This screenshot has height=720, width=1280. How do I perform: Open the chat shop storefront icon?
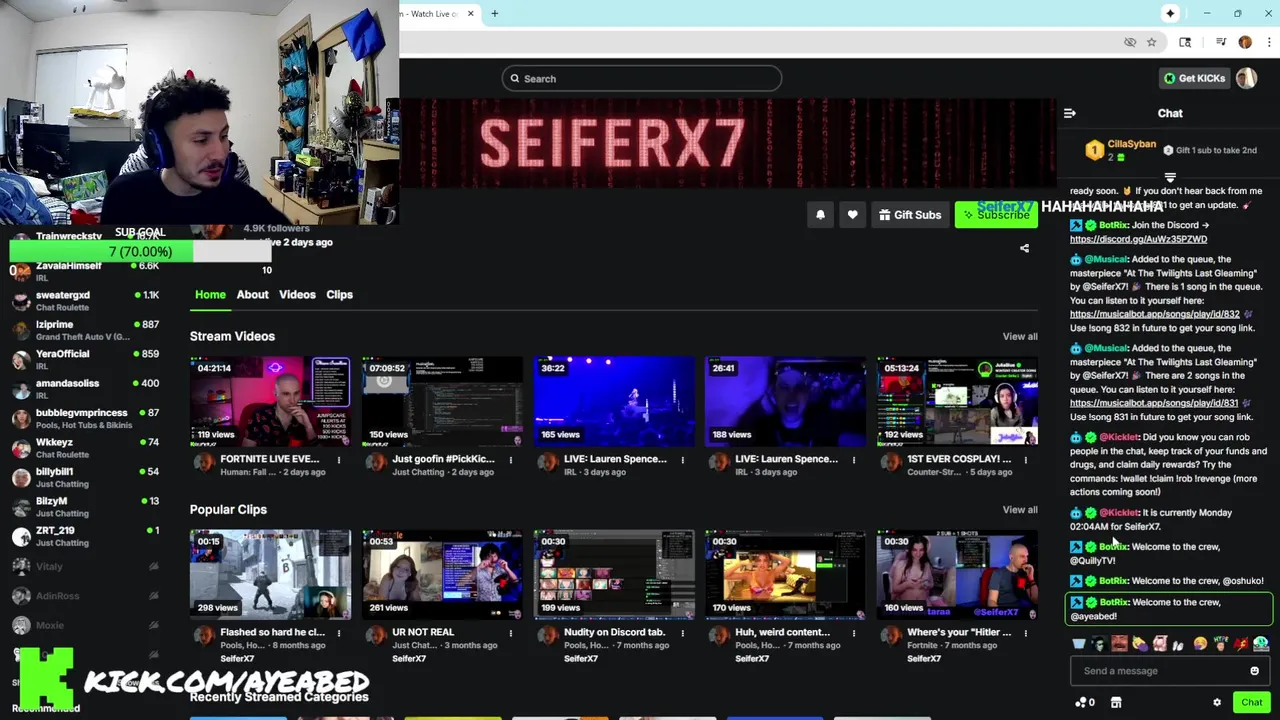click(1116, 703)
